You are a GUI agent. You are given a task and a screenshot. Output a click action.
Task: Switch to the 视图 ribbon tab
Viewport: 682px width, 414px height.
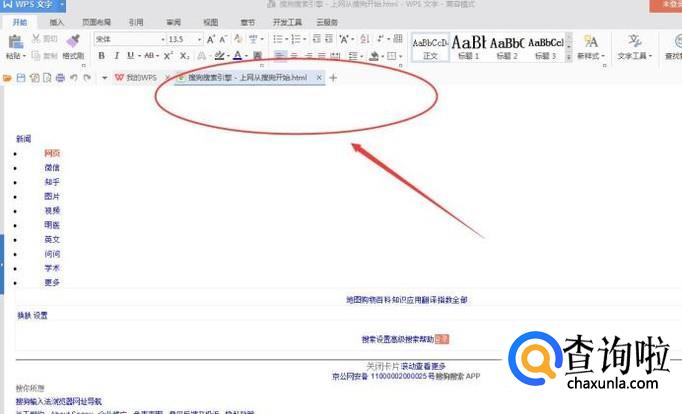[211, 22]
